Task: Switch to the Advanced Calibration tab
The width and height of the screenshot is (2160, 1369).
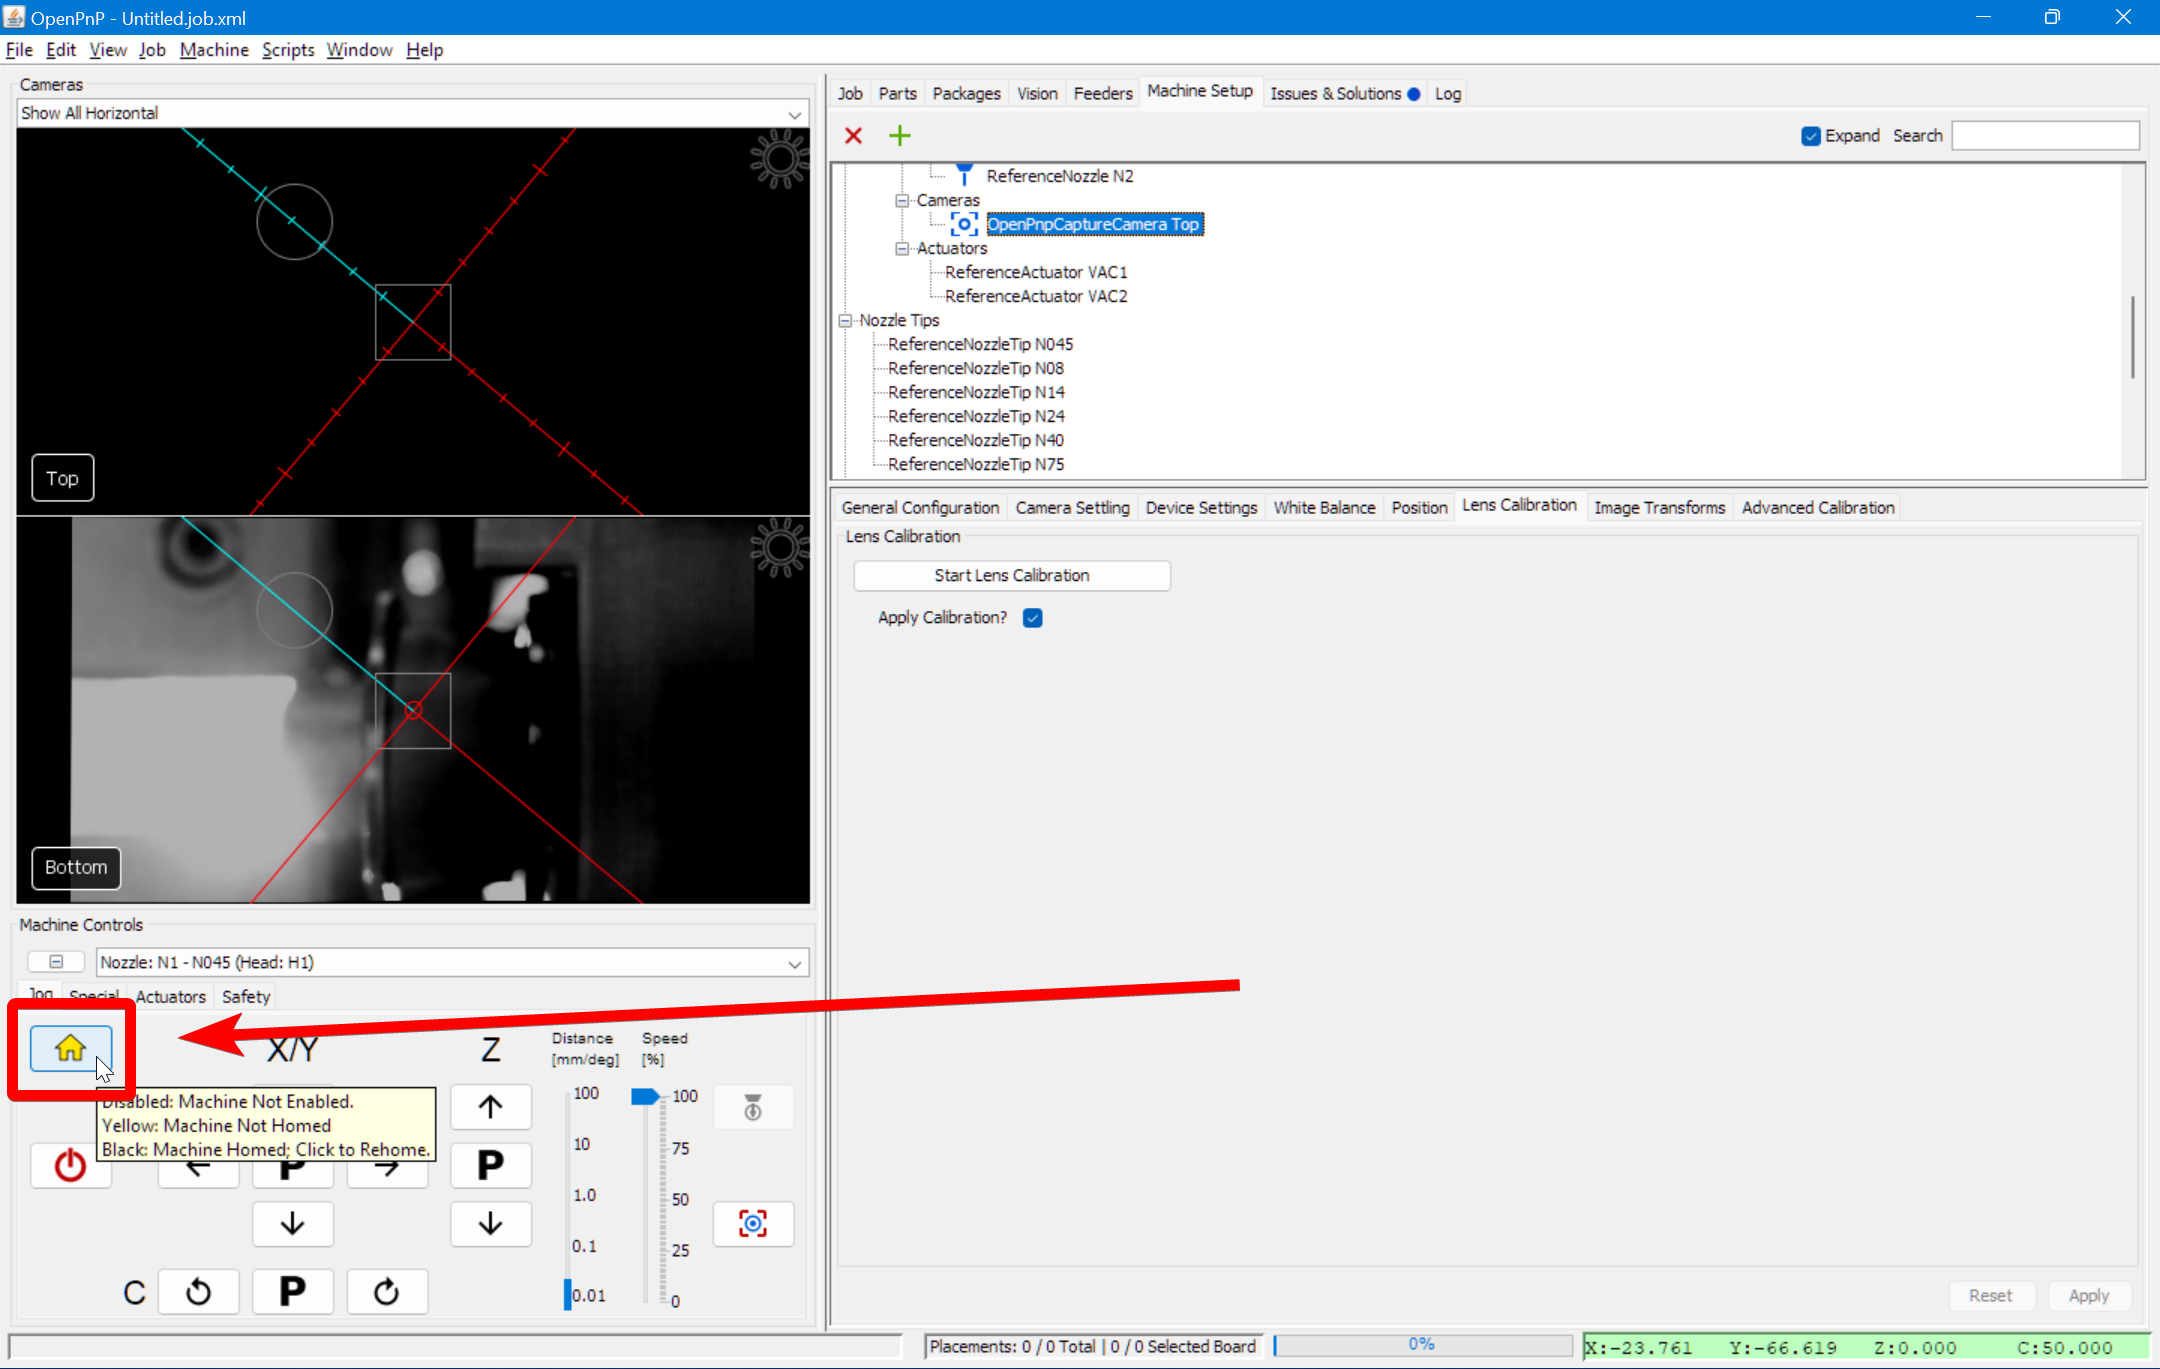Action: click(x=1817, y=508)
